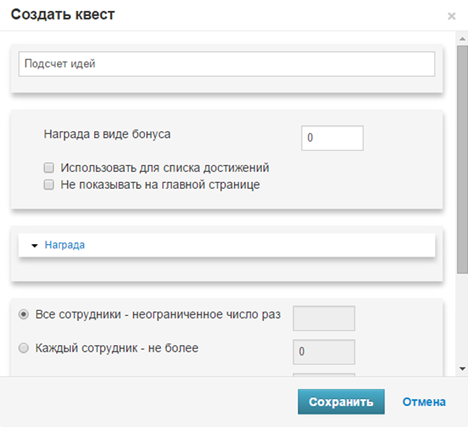Click the Награда в виде бонуса label
Screen dimensions: 468x427
(107, 134)
